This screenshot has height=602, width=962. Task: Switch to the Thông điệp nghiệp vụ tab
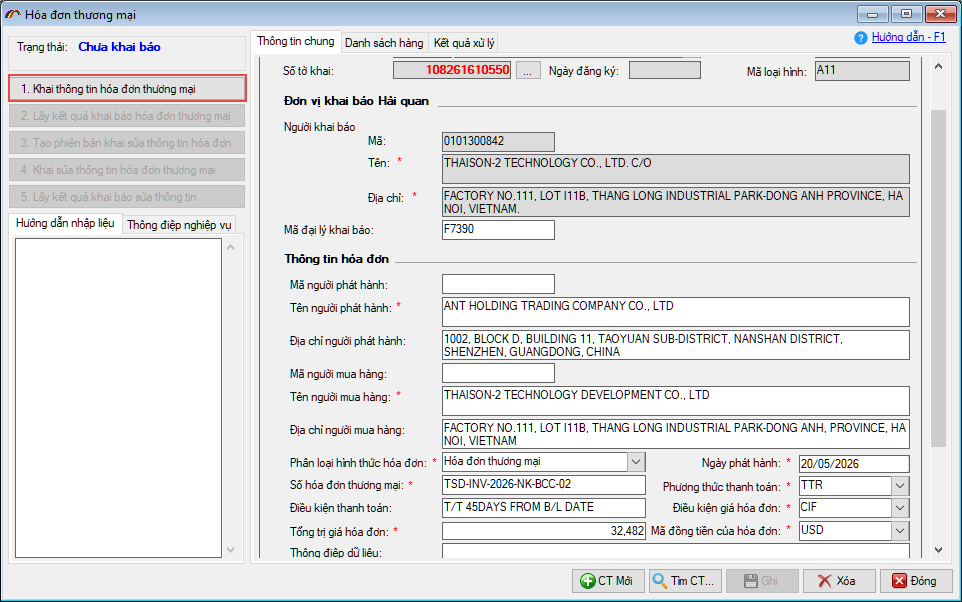[x=179, y=225]
